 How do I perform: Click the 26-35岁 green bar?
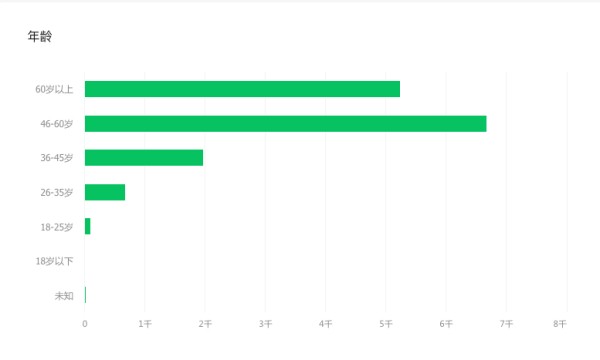[x=105, y=192]
